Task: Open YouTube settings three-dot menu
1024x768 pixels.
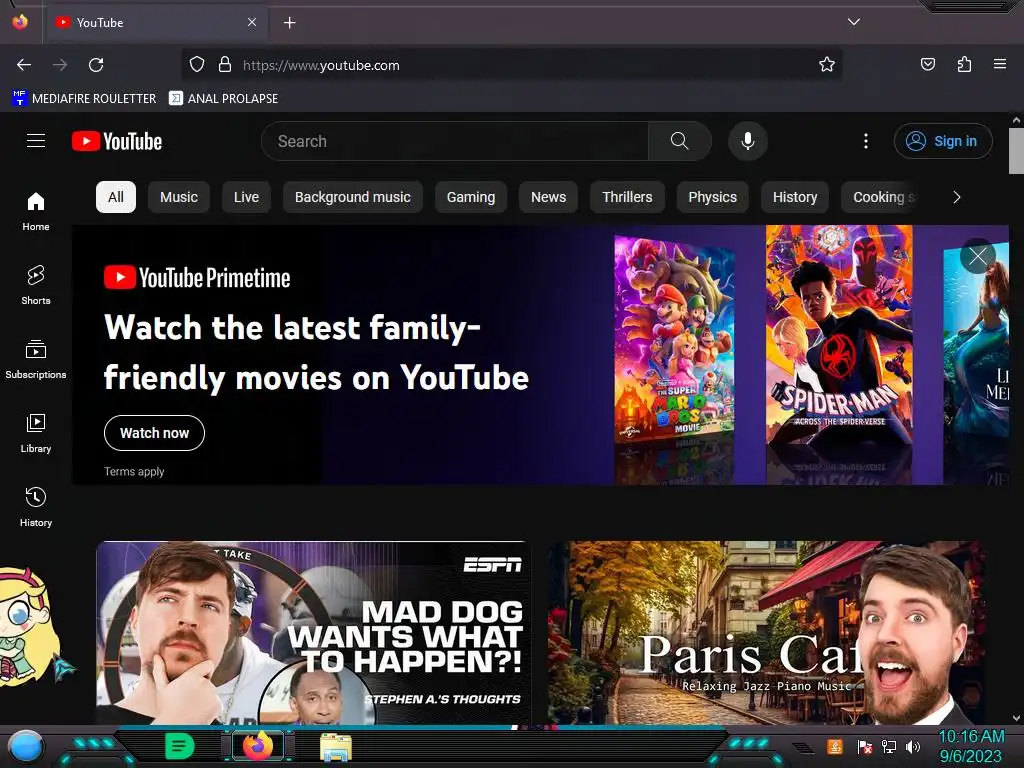Action: [x=866, y=141]
